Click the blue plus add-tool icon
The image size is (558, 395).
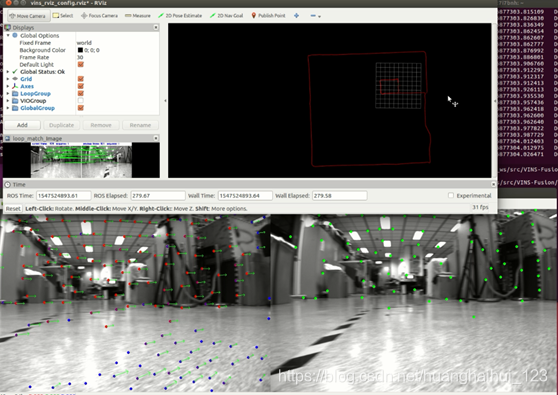(x=296, y=16)
